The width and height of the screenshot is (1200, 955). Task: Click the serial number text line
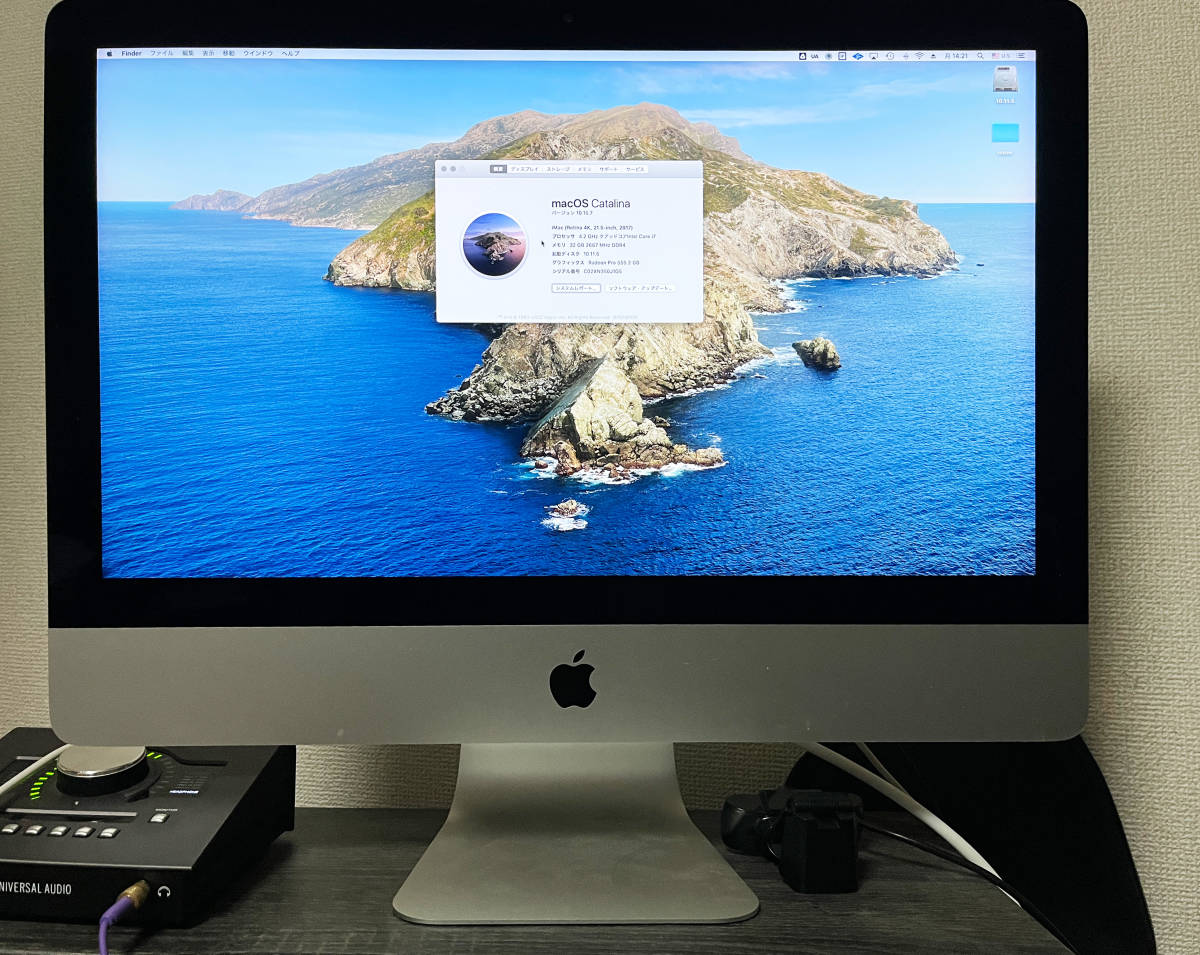(587, 271)
